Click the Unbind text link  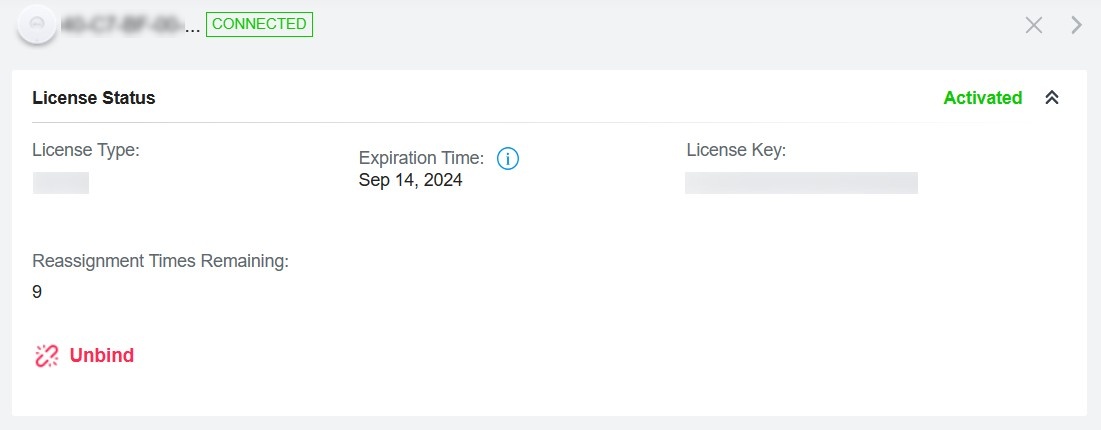[101, 355]
